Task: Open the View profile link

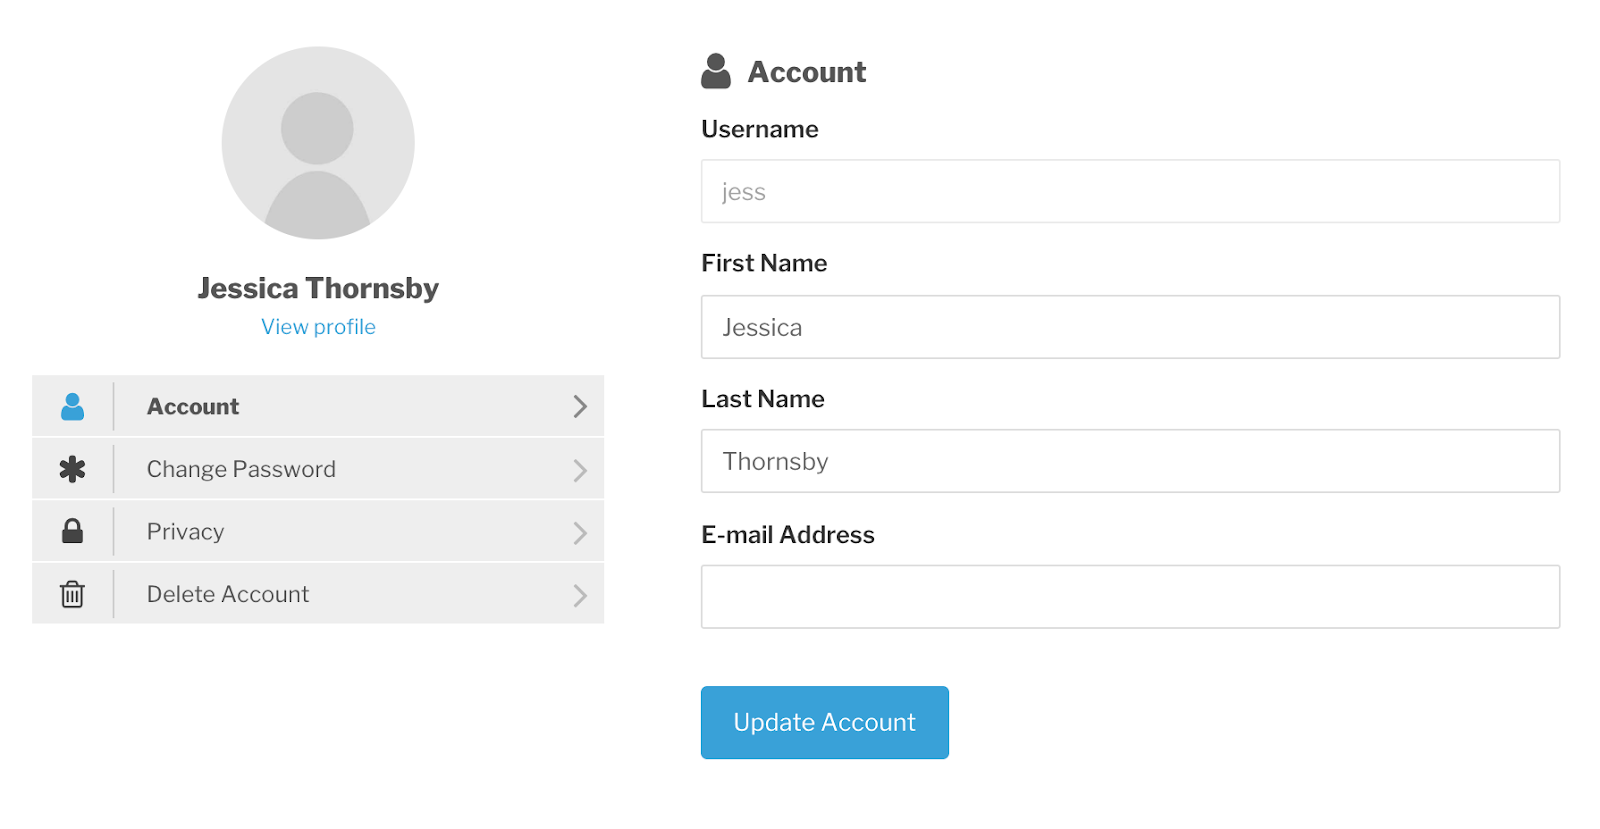Action: click(x=318, y=327)
